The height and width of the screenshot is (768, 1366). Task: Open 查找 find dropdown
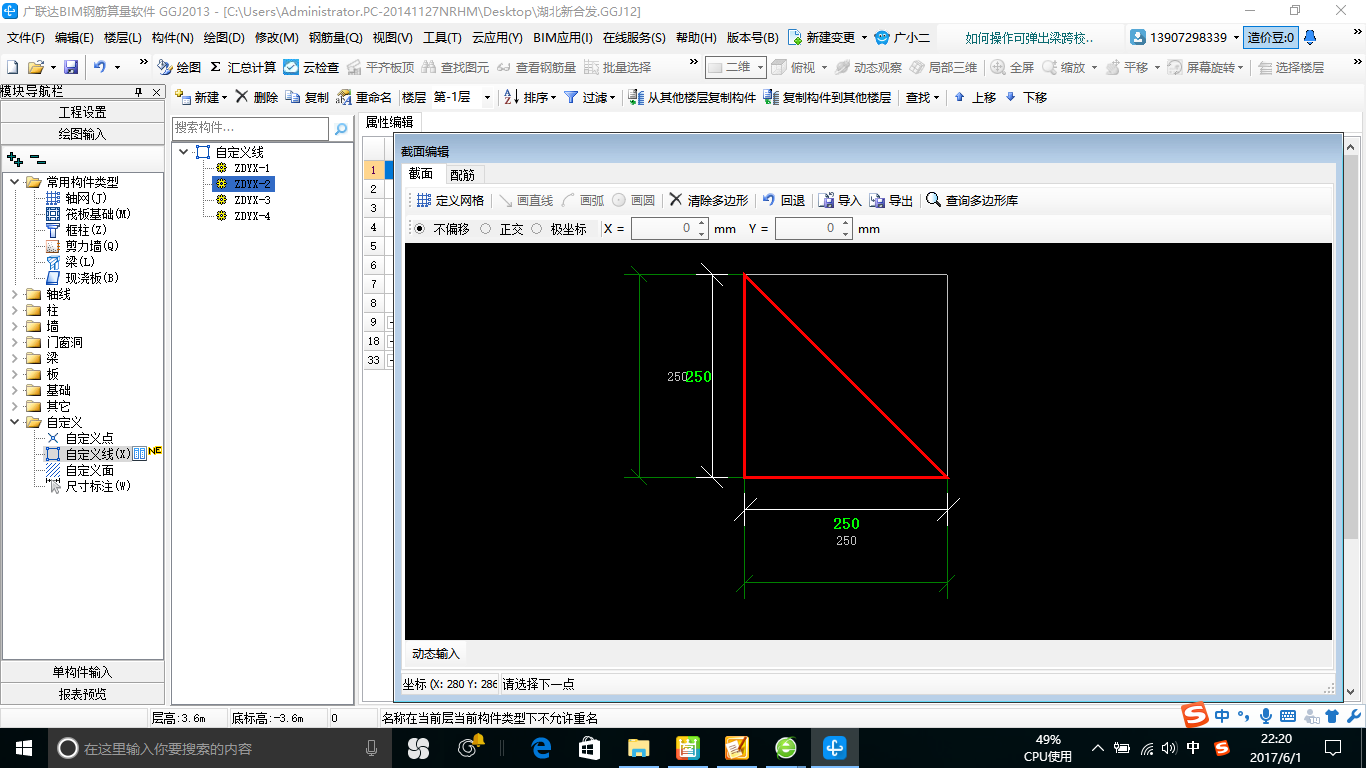coord(921,97)
